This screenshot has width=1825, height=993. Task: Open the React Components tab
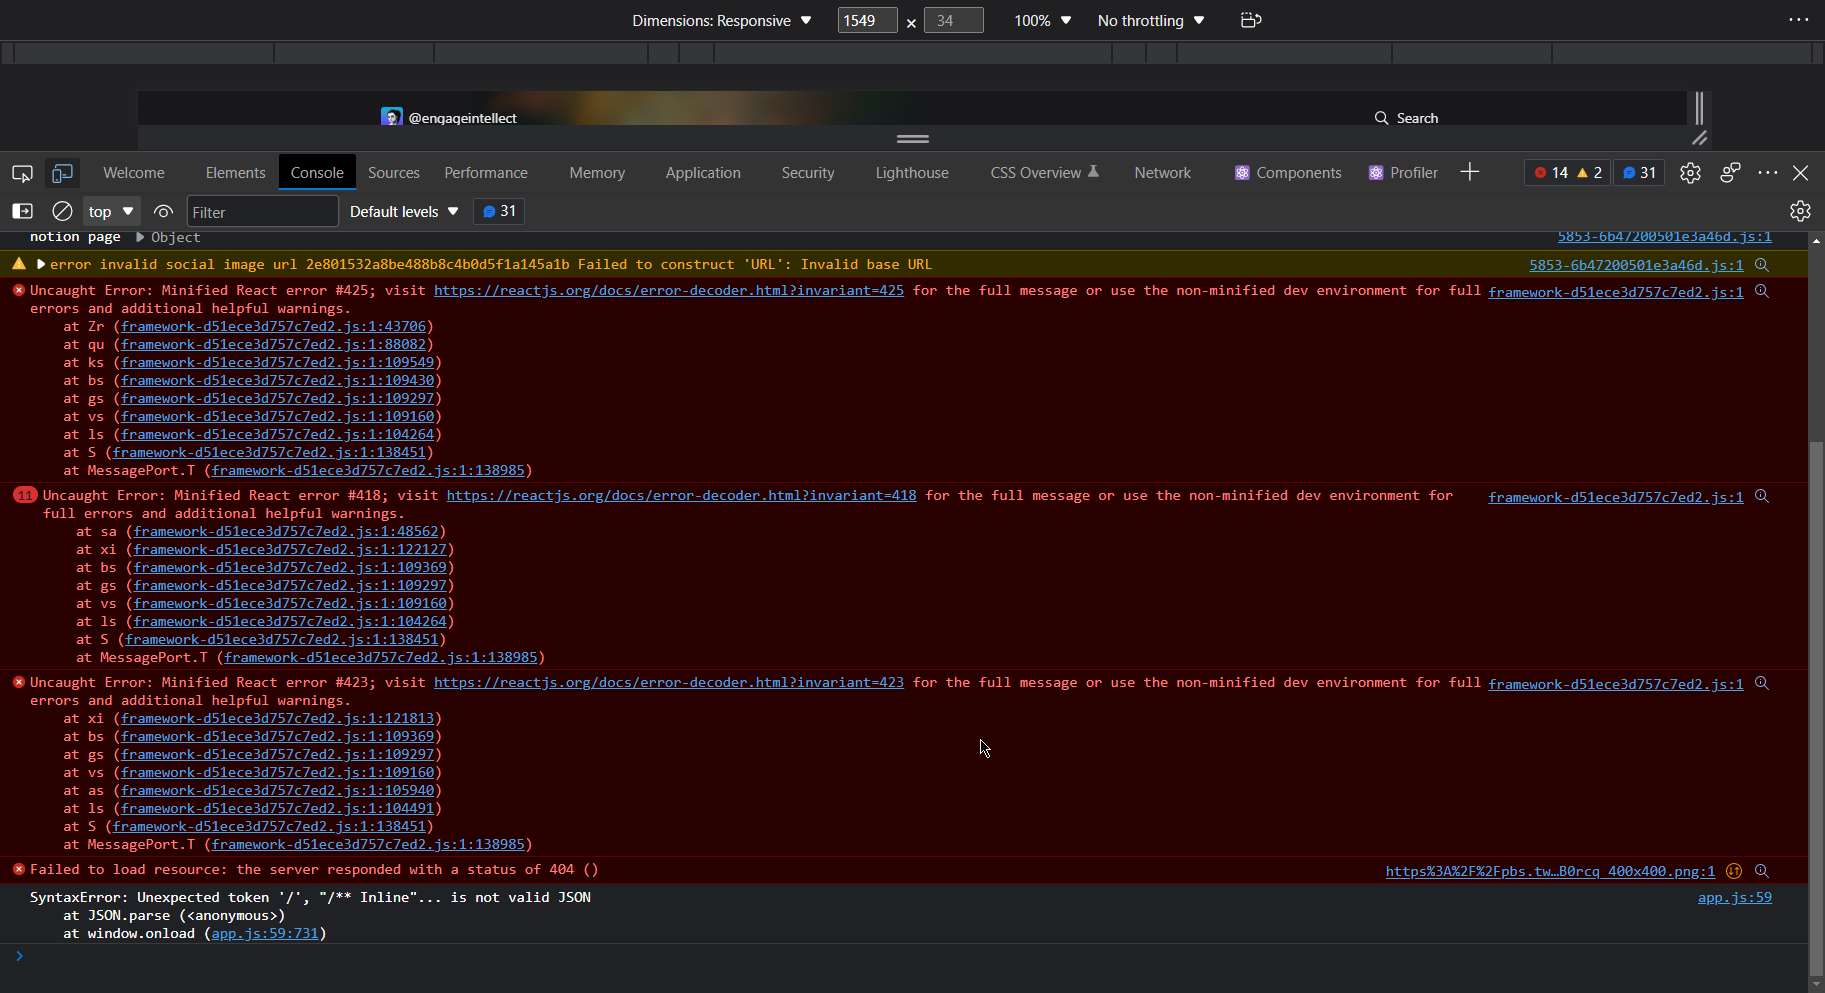[1288, 173]
